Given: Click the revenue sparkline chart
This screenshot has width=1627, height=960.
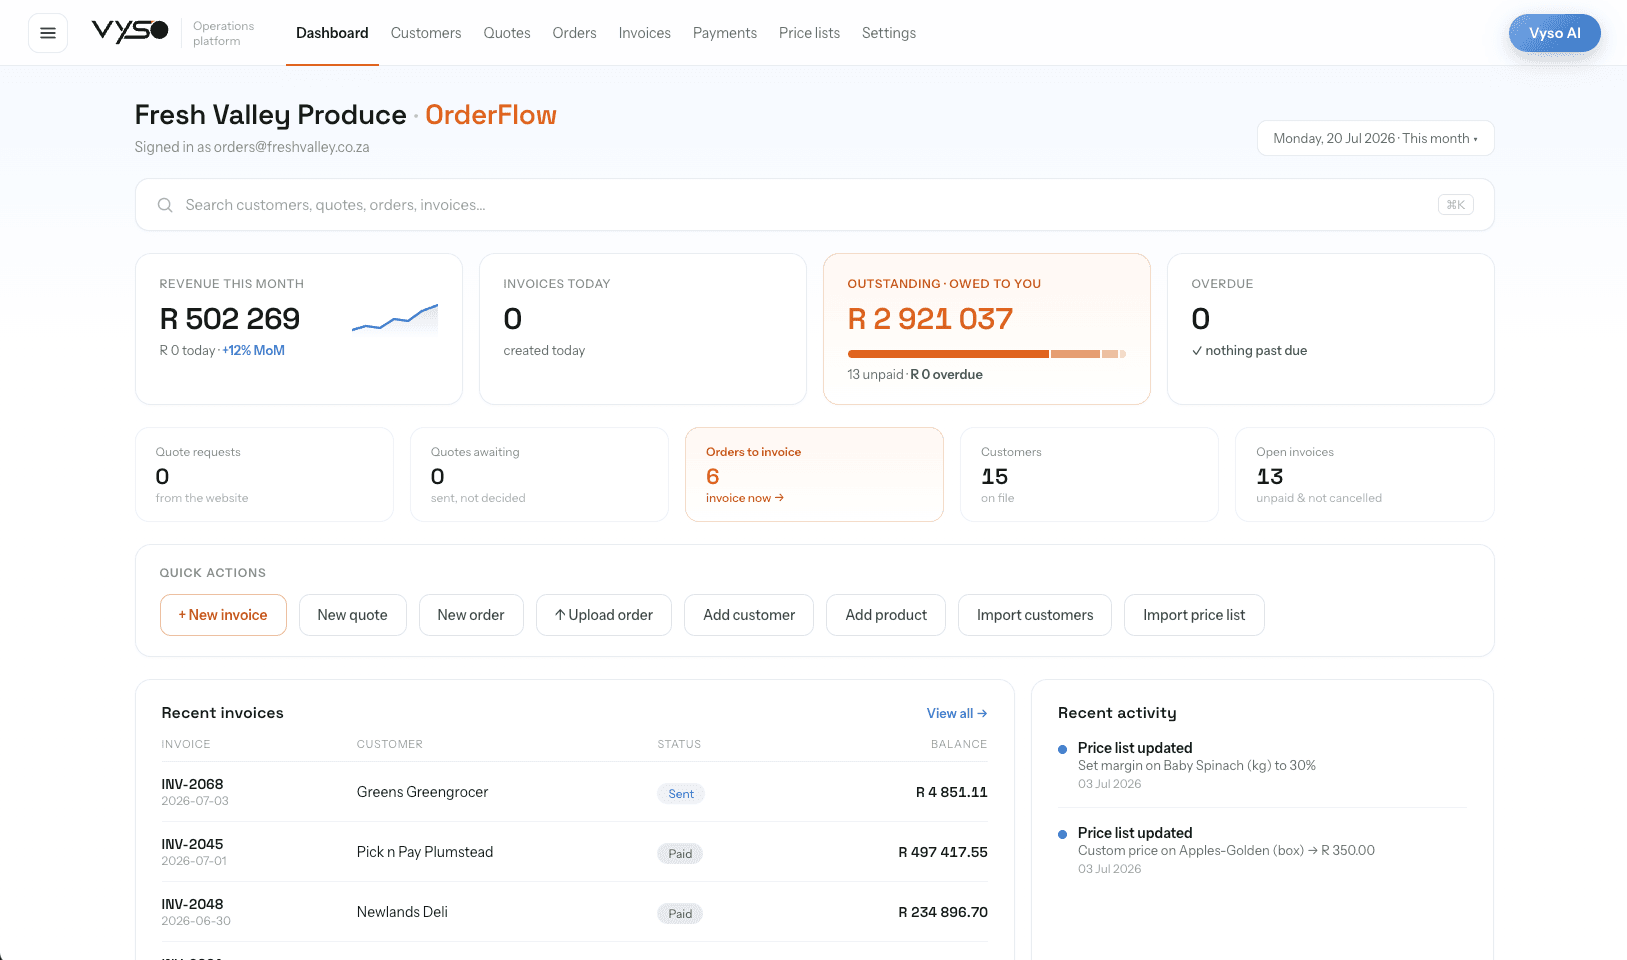Looking at the screenshot, I should click(395, 319).
